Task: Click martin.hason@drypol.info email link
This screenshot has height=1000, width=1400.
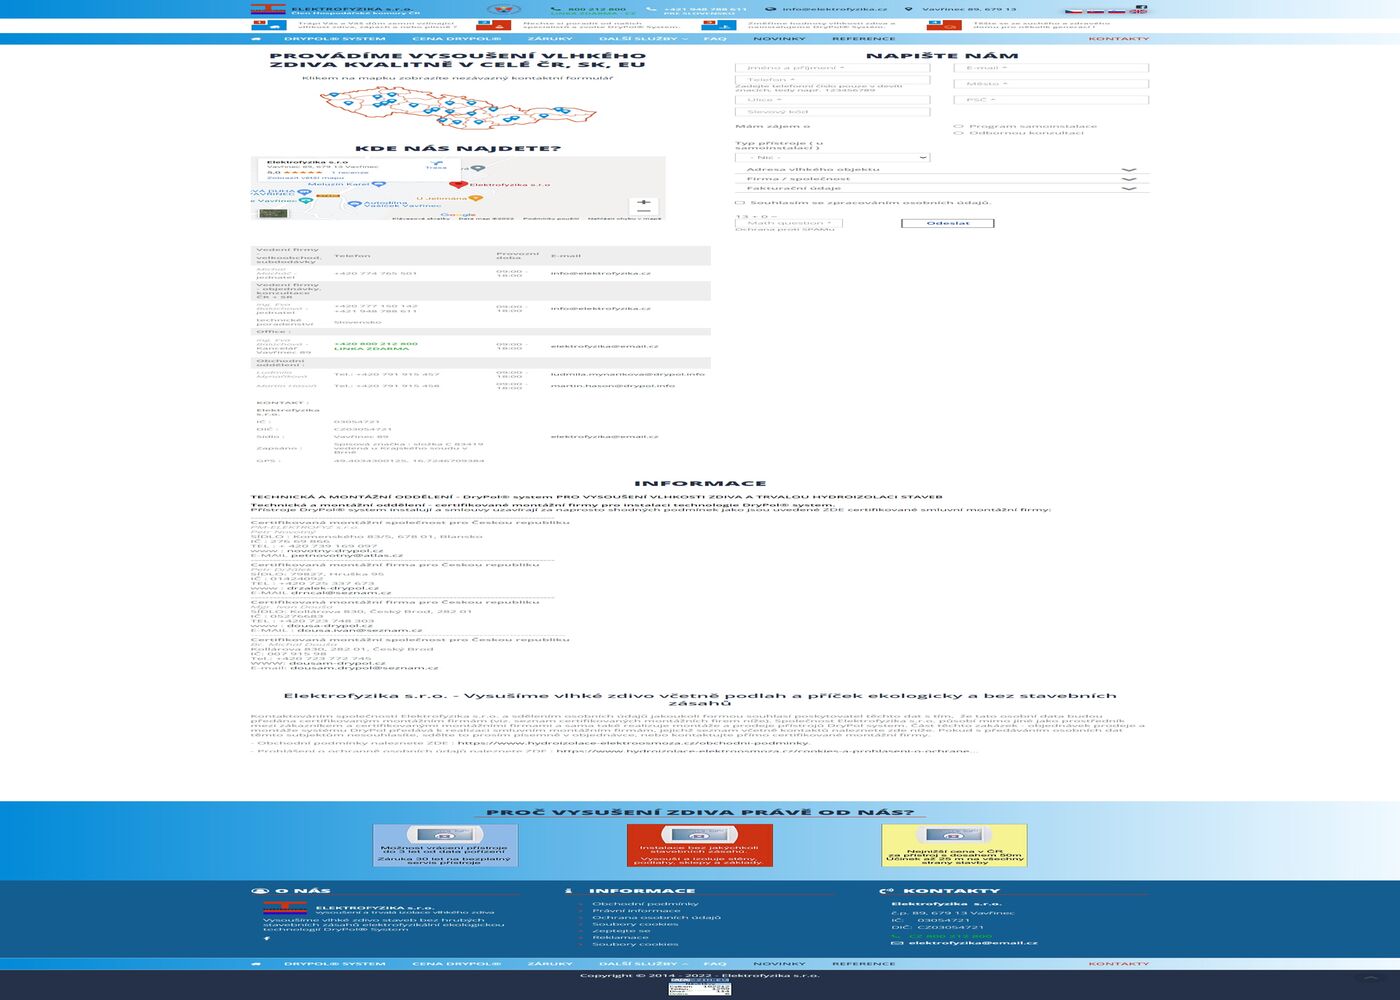Action: 612,385
